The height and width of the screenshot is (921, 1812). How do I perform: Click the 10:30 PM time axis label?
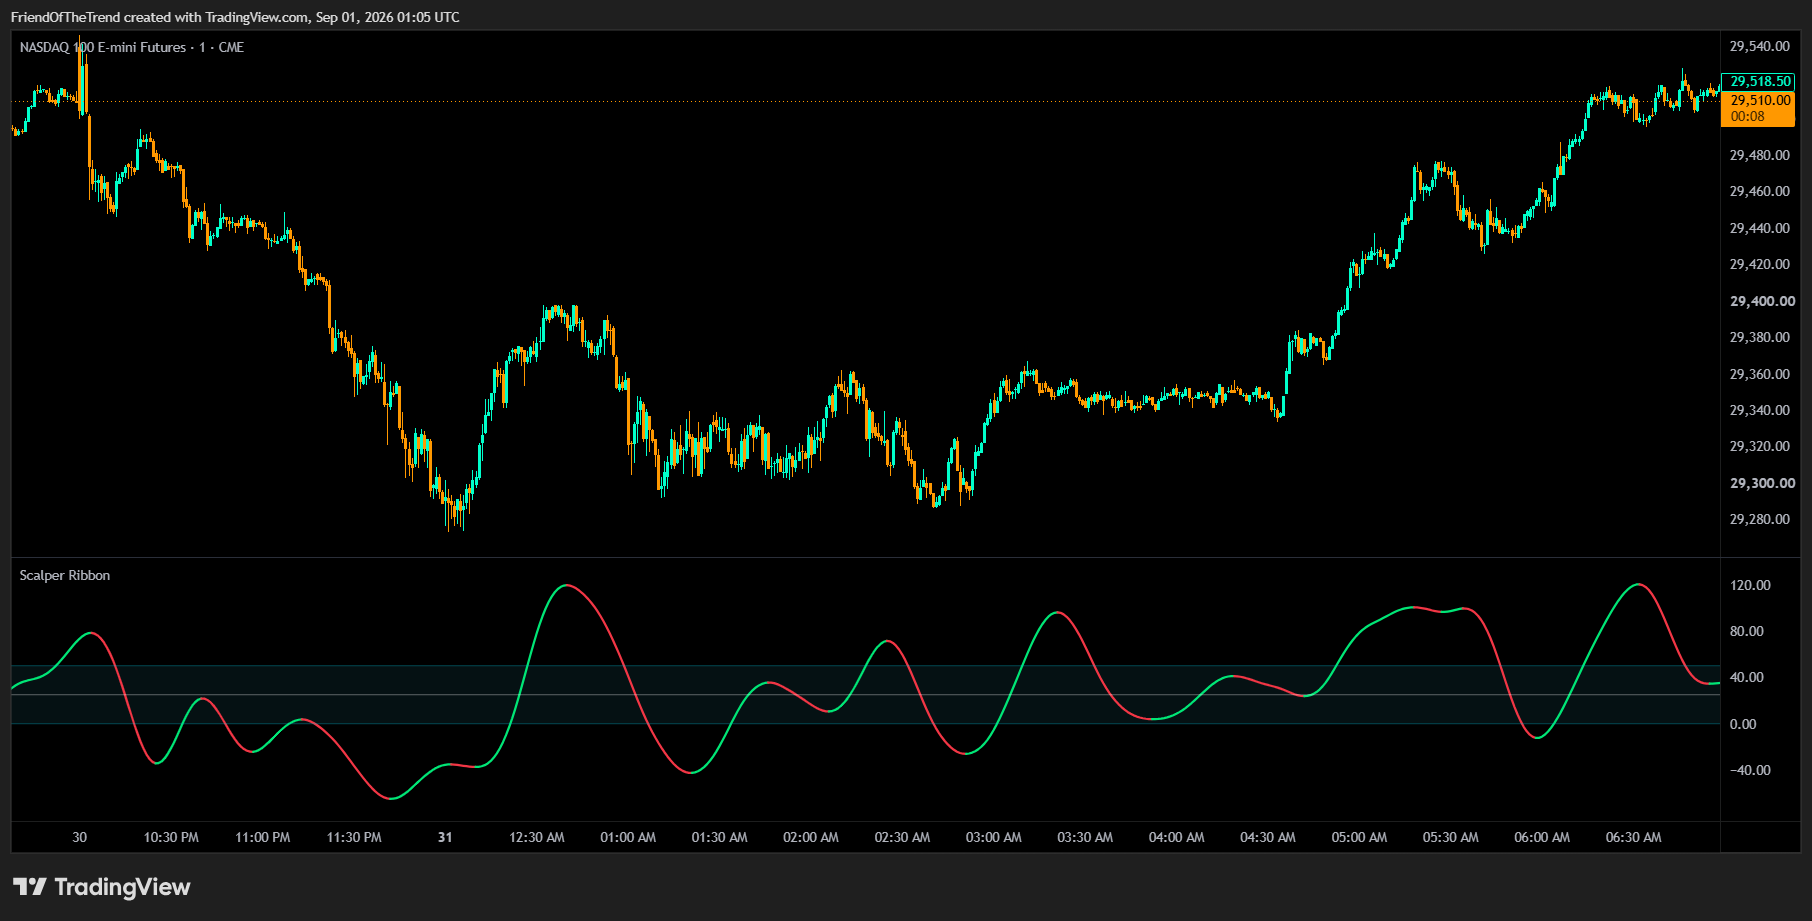[x=171, y=837]
